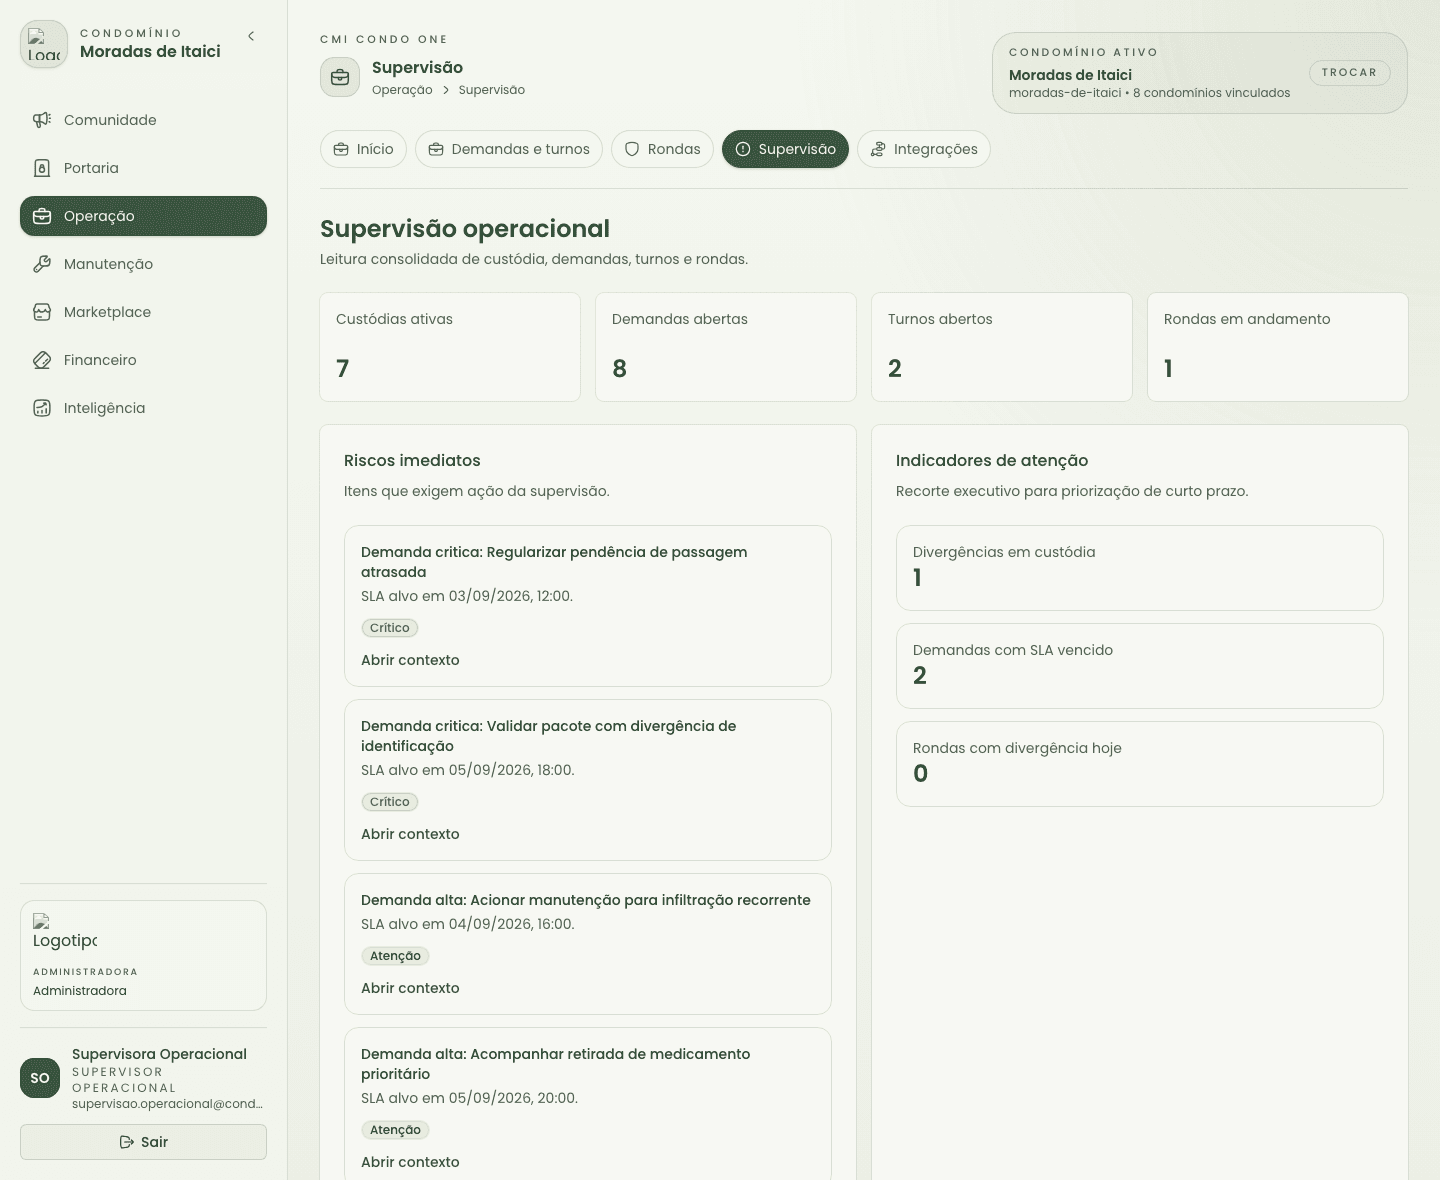Open the Financeiro section
This screenshot has width=1440, height=1180.
click(143, 360)
